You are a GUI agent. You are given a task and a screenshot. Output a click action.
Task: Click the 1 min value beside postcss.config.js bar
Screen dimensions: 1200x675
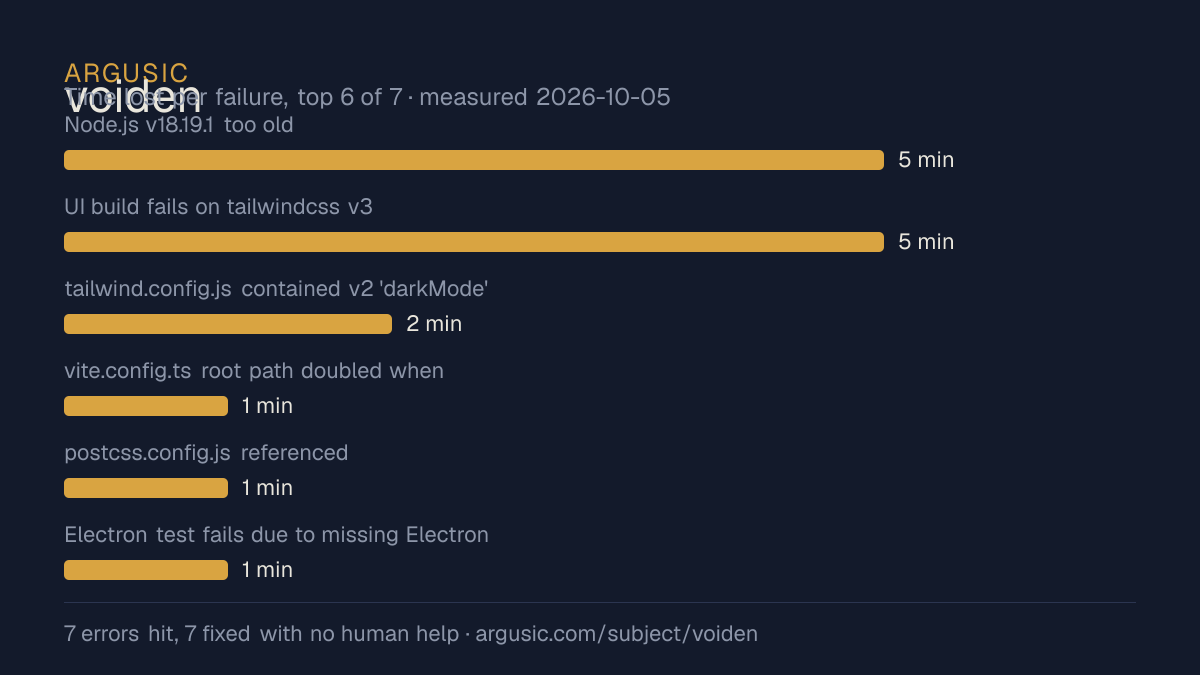267,488
